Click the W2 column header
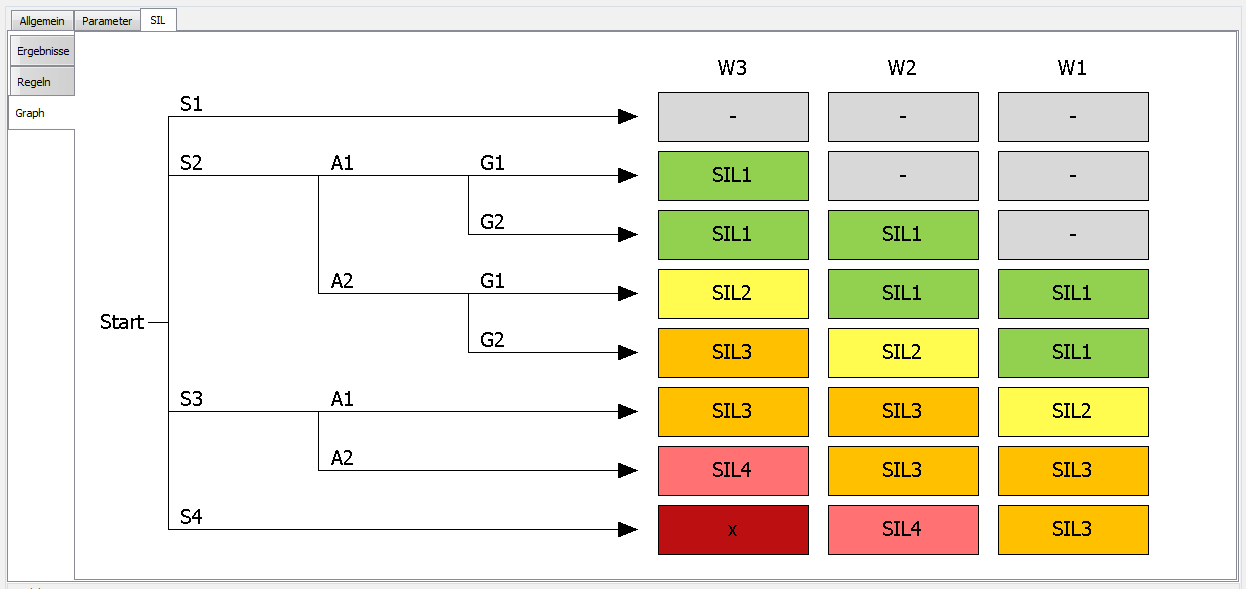 tap(902, 69)
